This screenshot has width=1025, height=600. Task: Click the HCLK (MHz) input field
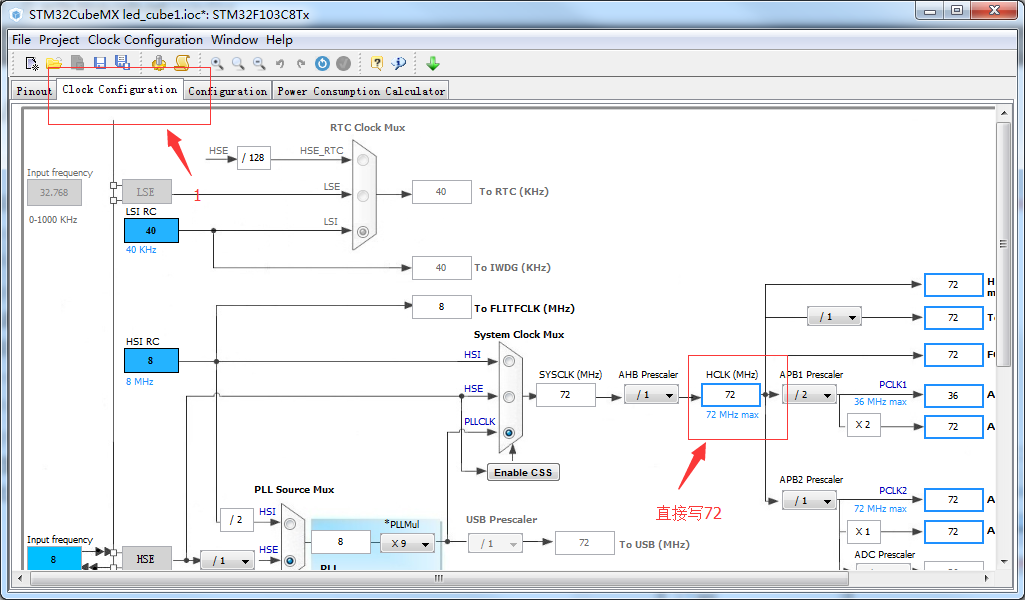730,395
